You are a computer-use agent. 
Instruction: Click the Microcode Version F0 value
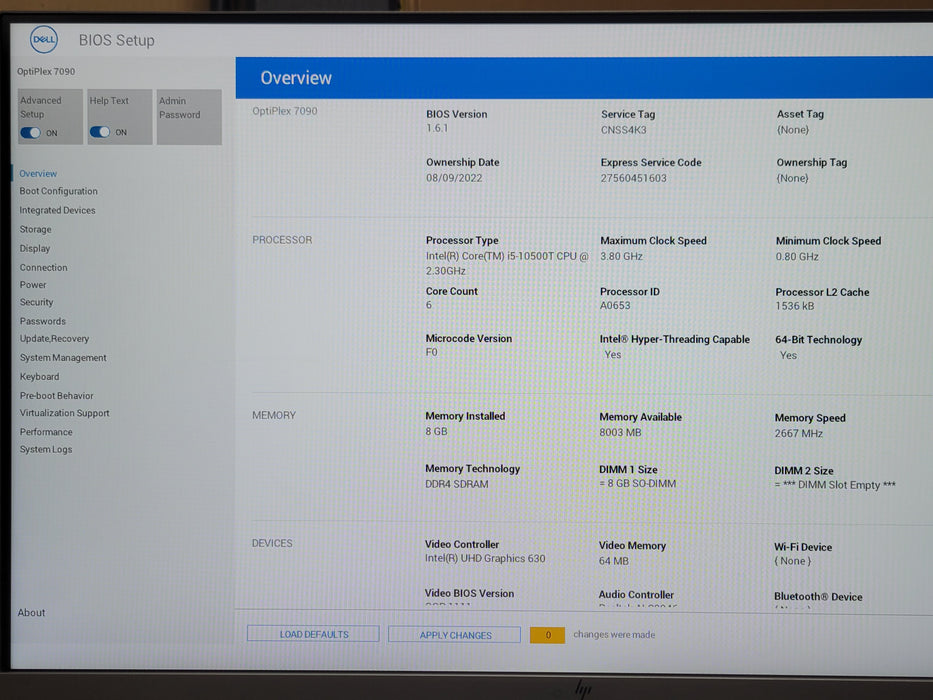pyautogui.click(x=431, y=352)
